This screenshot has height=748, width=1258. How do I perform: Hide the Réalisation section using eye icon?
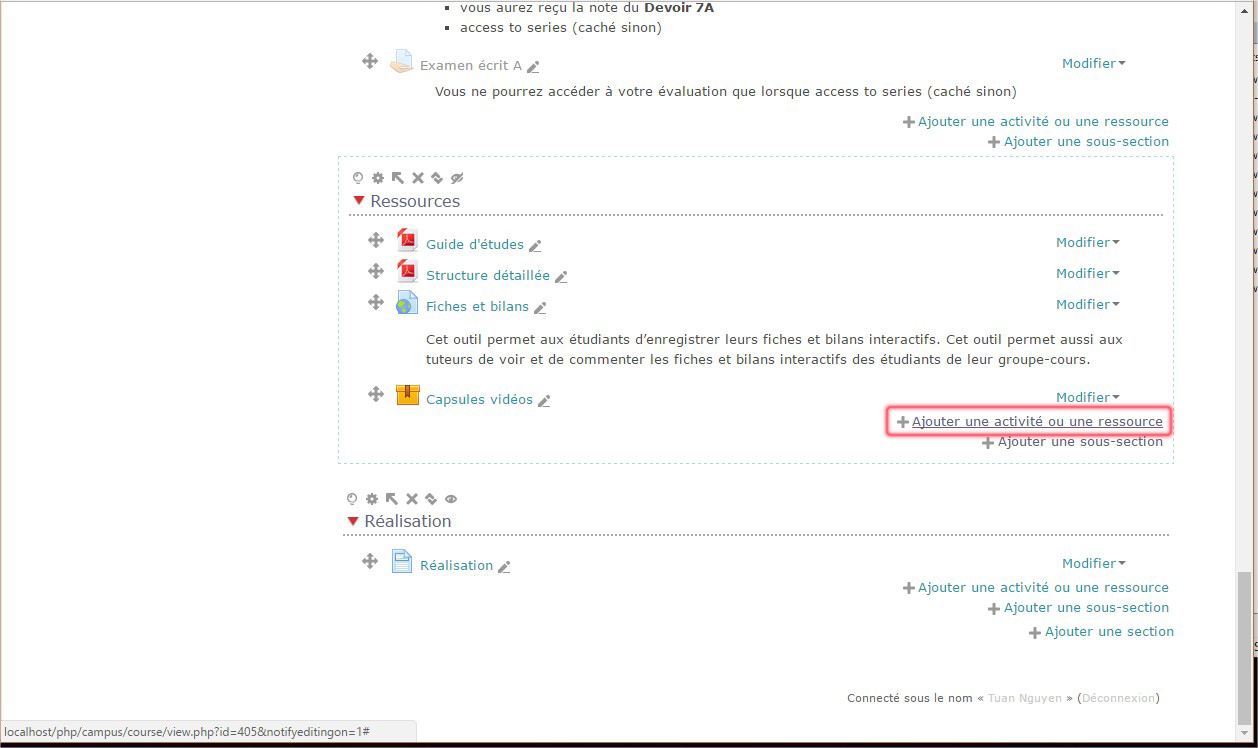tap(451, 498)
